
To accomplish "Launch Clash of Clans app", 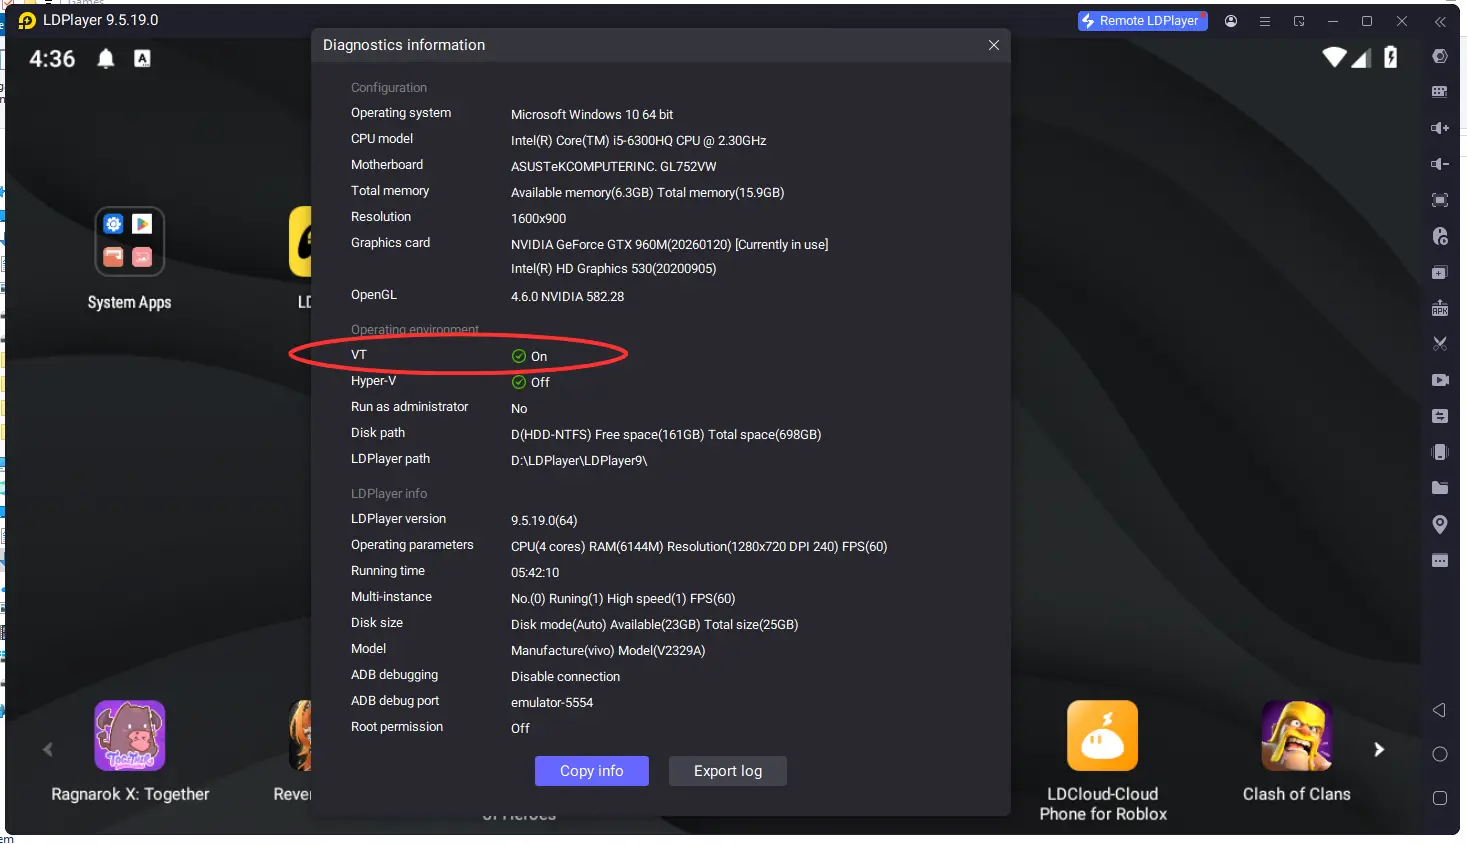I will tap(1296, 736).
